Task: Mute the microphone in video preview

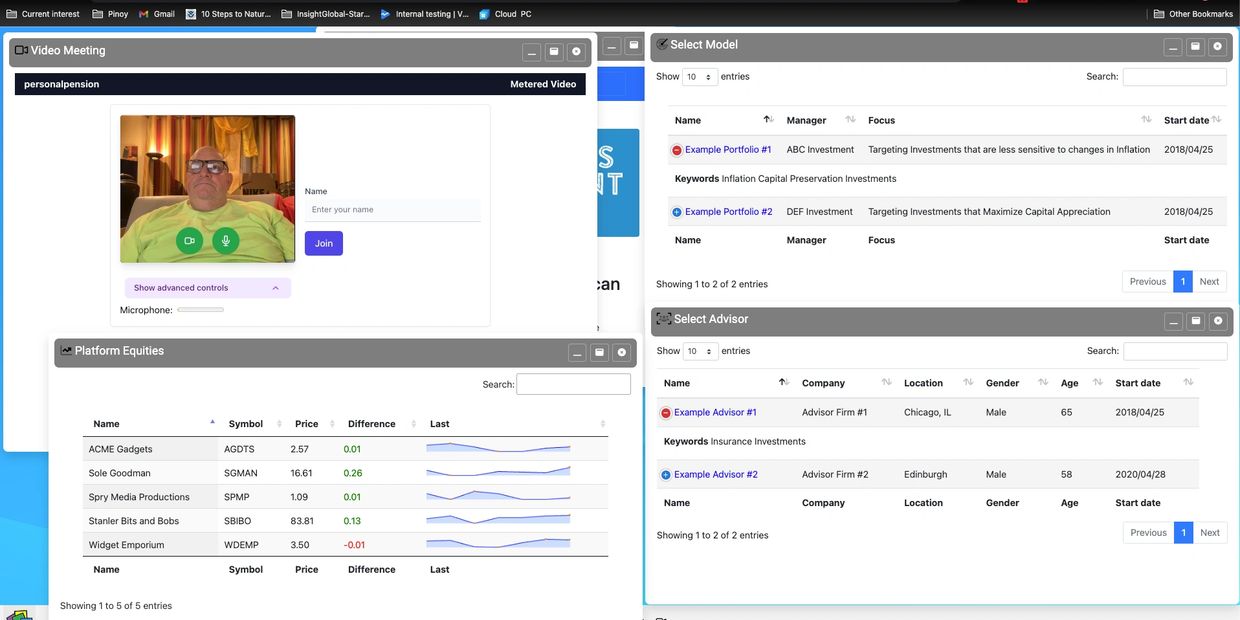Action: (x=226, y=241)
